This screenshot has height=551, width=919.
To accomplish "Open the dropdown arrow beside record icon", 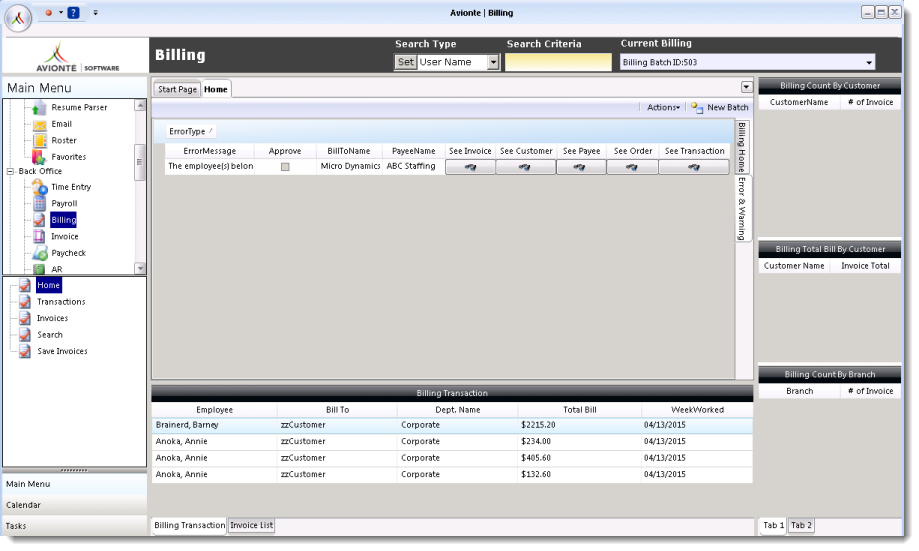I will (x=60, y=12).
